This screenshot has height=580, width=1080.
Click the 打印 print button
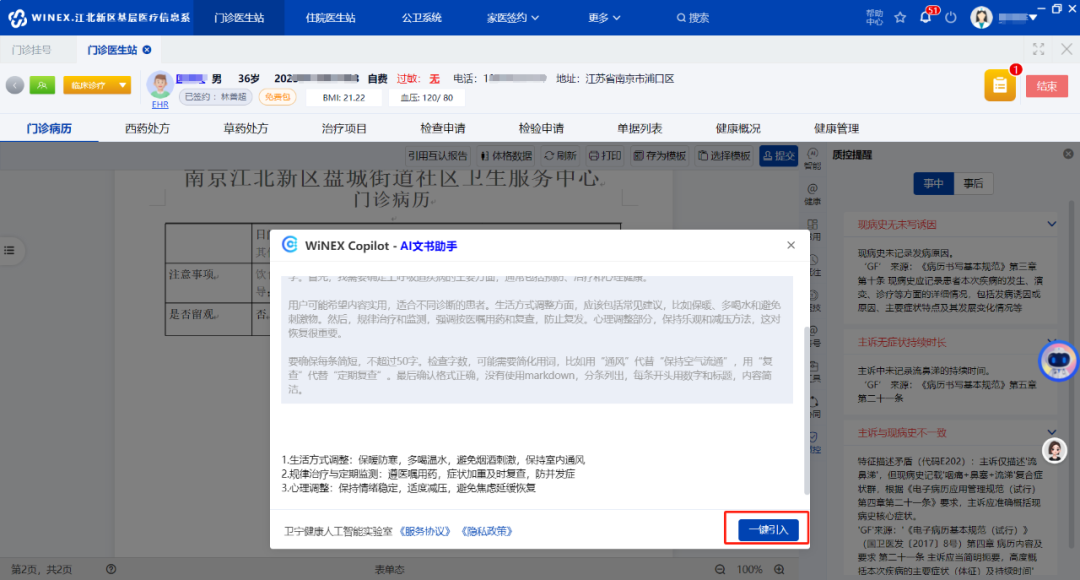tap(605, 156)
